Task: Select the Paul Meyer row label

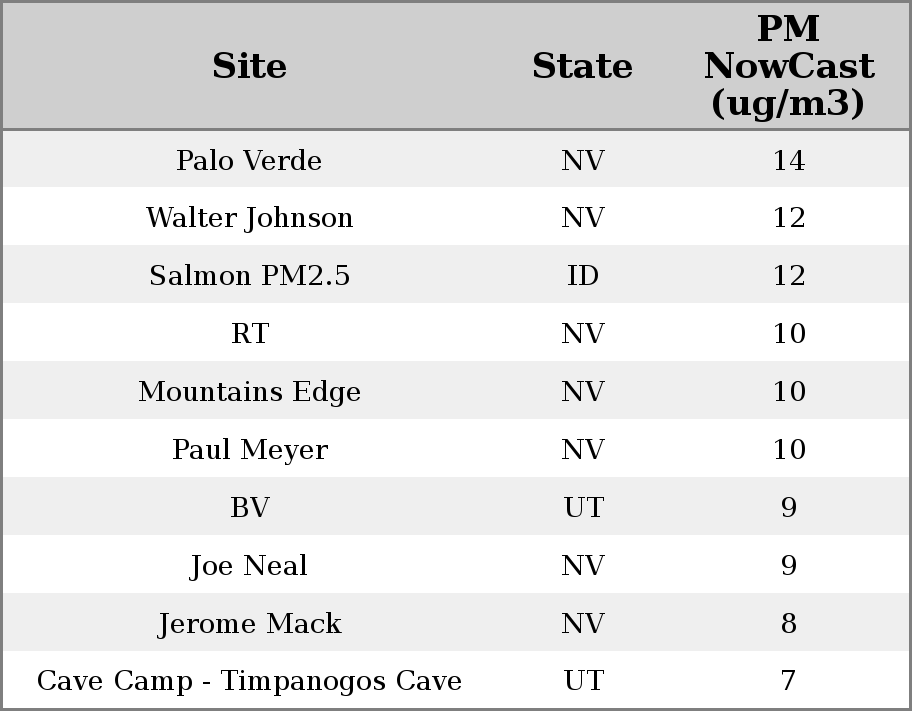Action: pos(249,450)
